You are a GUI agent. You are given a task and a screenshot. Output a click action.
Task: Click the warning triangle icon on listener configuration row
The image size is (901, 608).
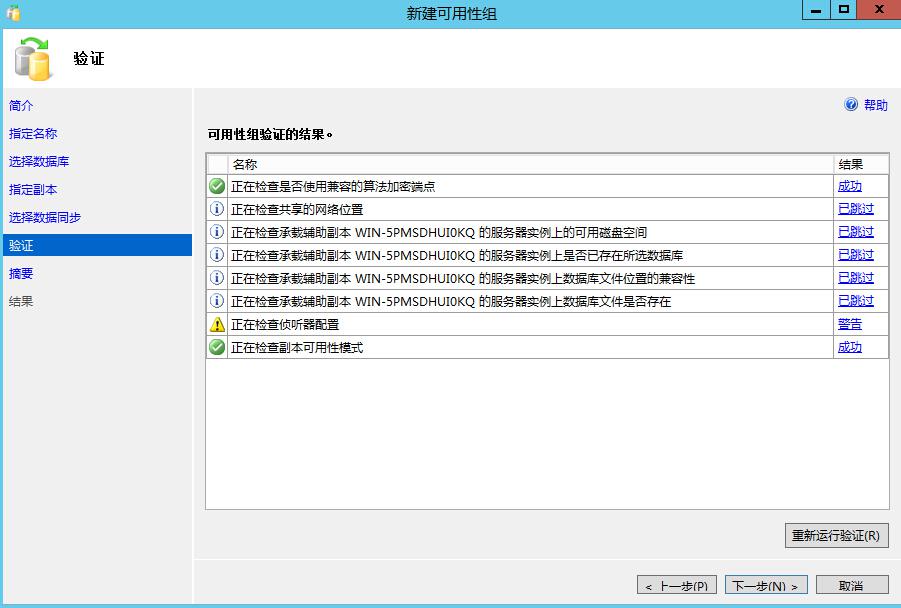coord(218,324)
